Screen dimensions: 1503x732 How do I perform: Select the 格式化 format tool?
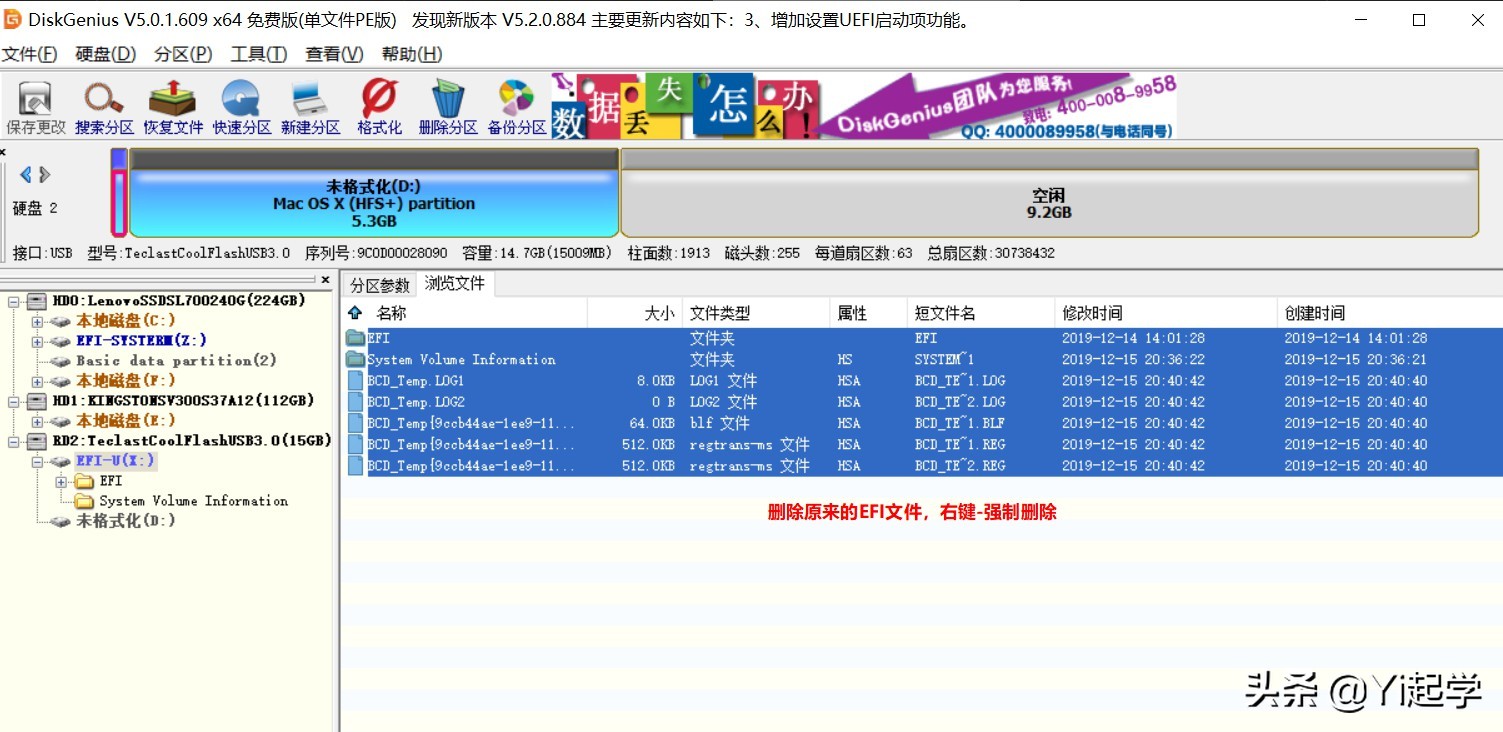(x=377, y=103)
